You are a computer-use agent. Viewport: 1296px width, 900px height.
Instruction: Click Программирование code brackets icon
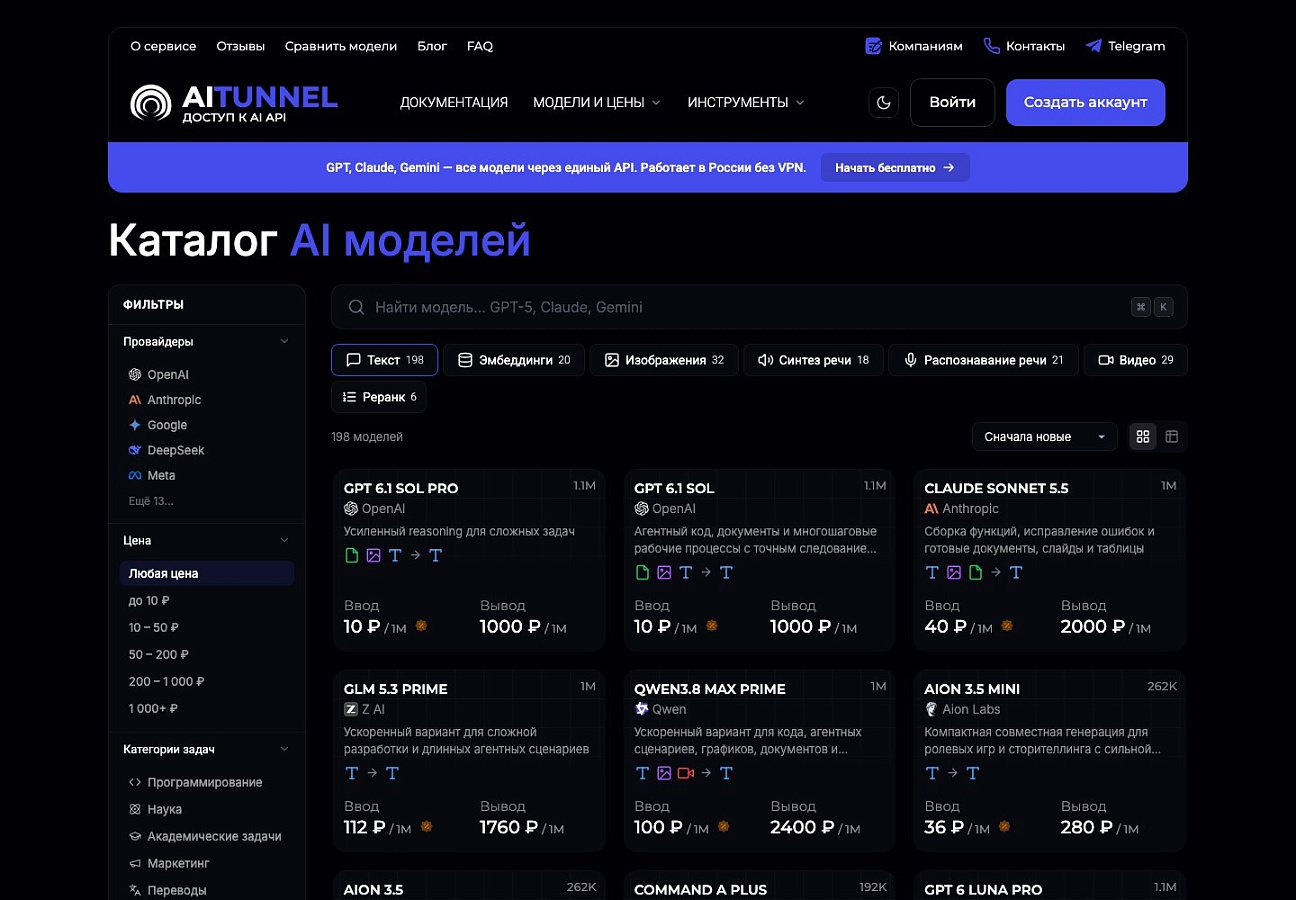135,782
